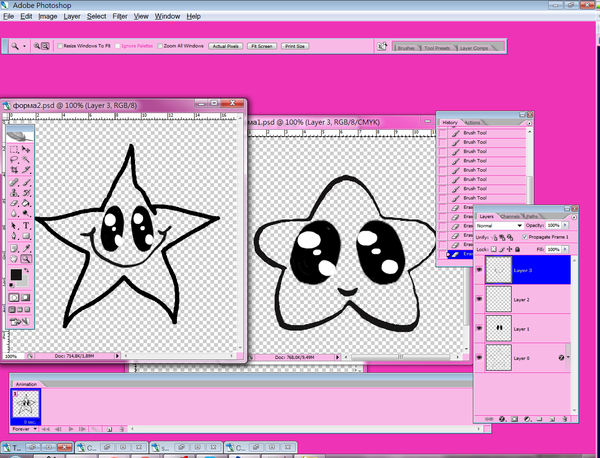Click the zoom out icon in options bar
The image size is (600, 458).
coord(46,46)
